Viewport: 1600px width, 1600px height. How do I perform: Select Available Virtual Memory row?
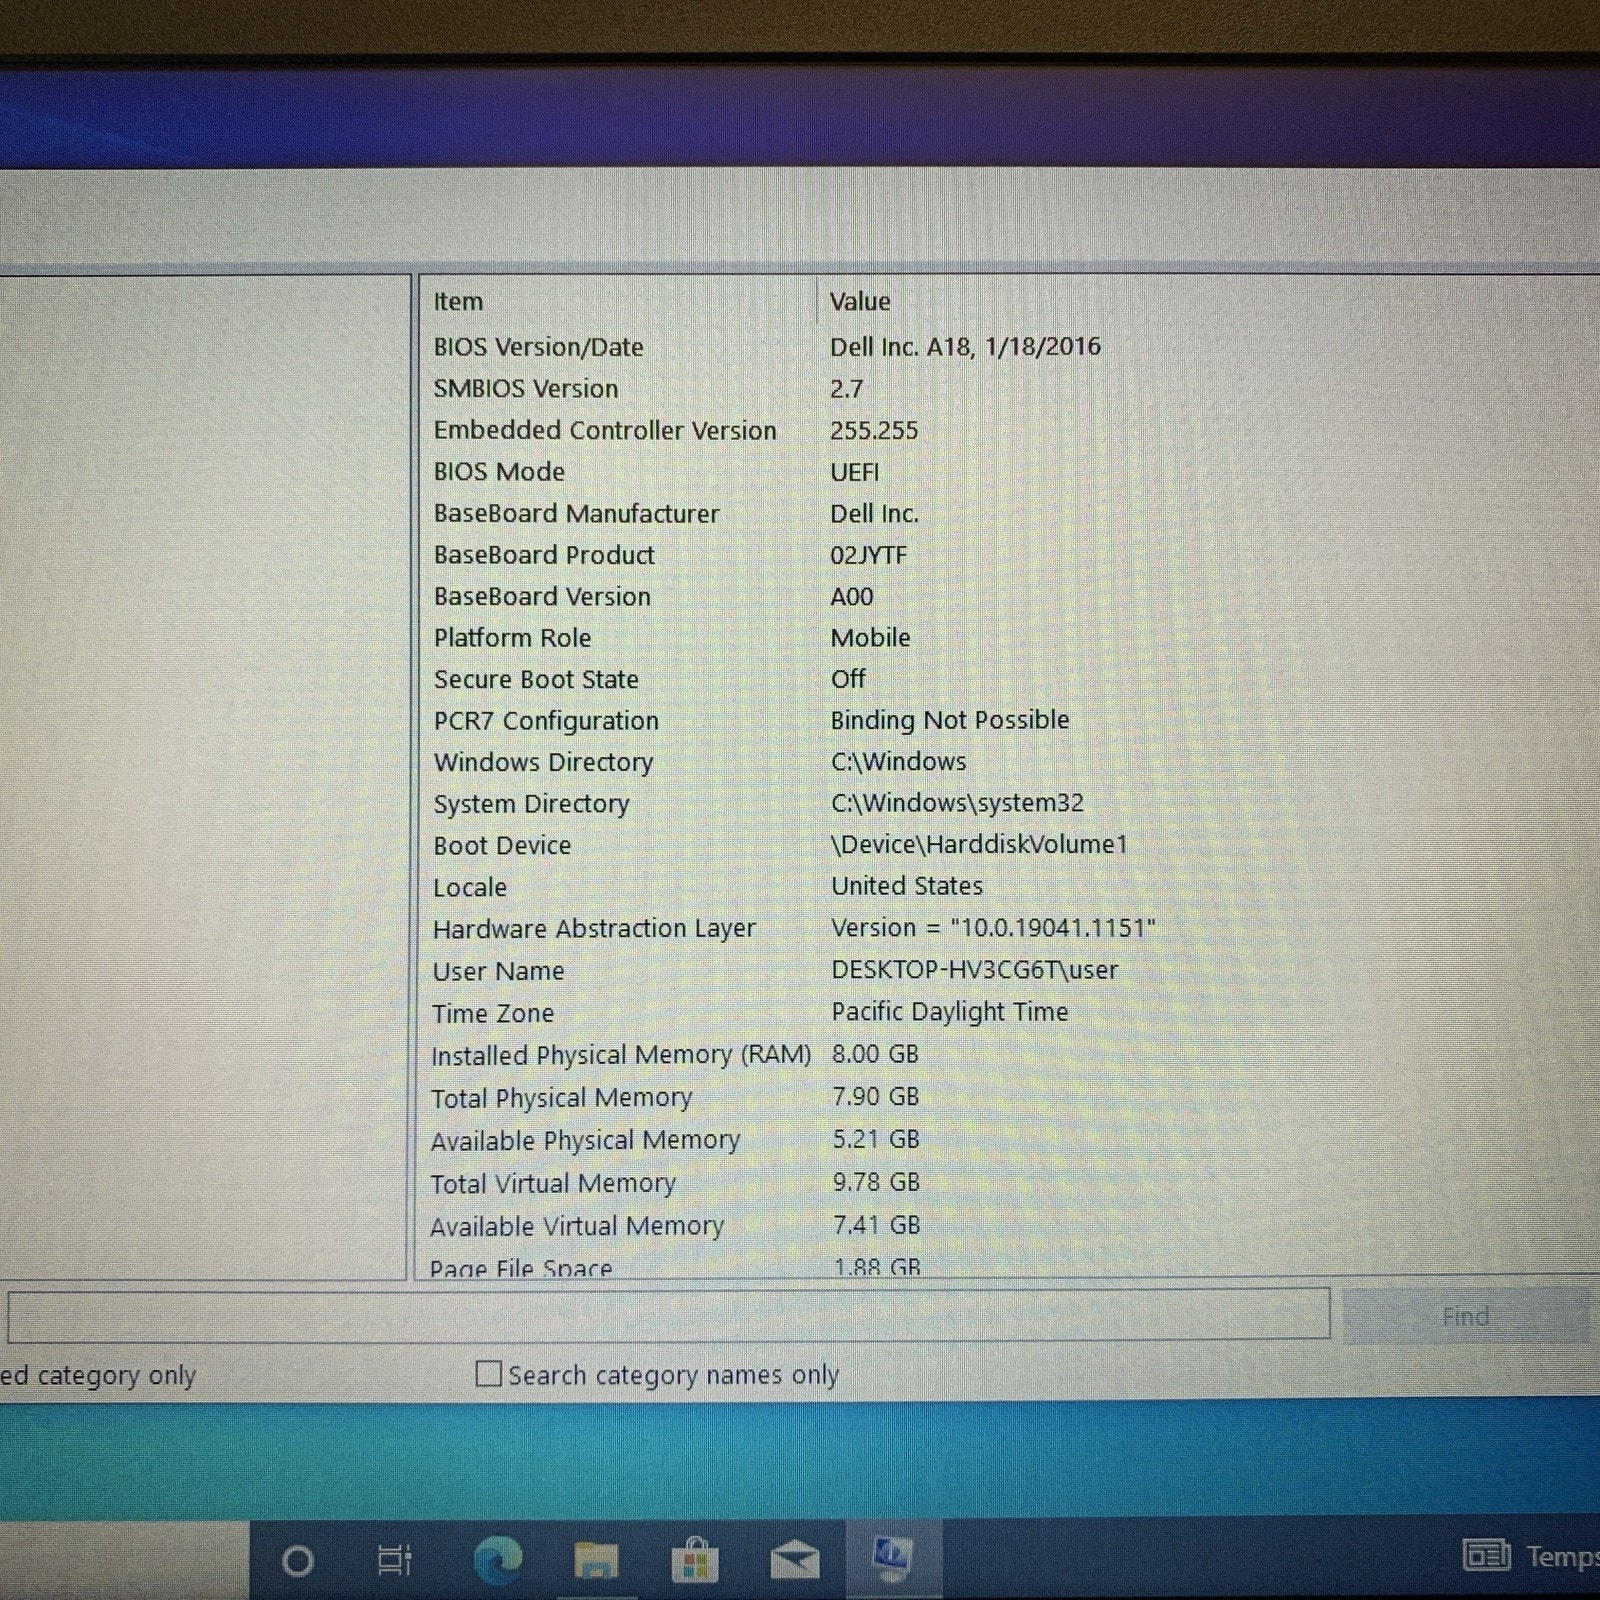[x=1009, y=1226]
